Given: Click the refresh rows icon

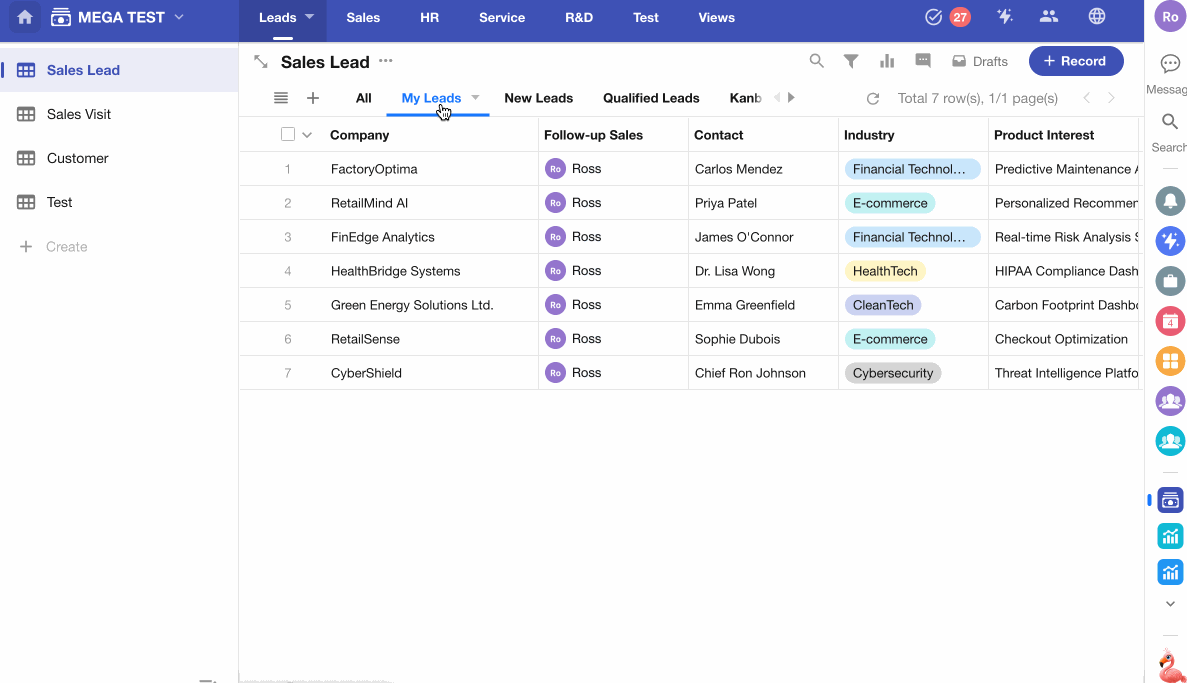Looking at the screenshot, I should click(x=873, y=99).
